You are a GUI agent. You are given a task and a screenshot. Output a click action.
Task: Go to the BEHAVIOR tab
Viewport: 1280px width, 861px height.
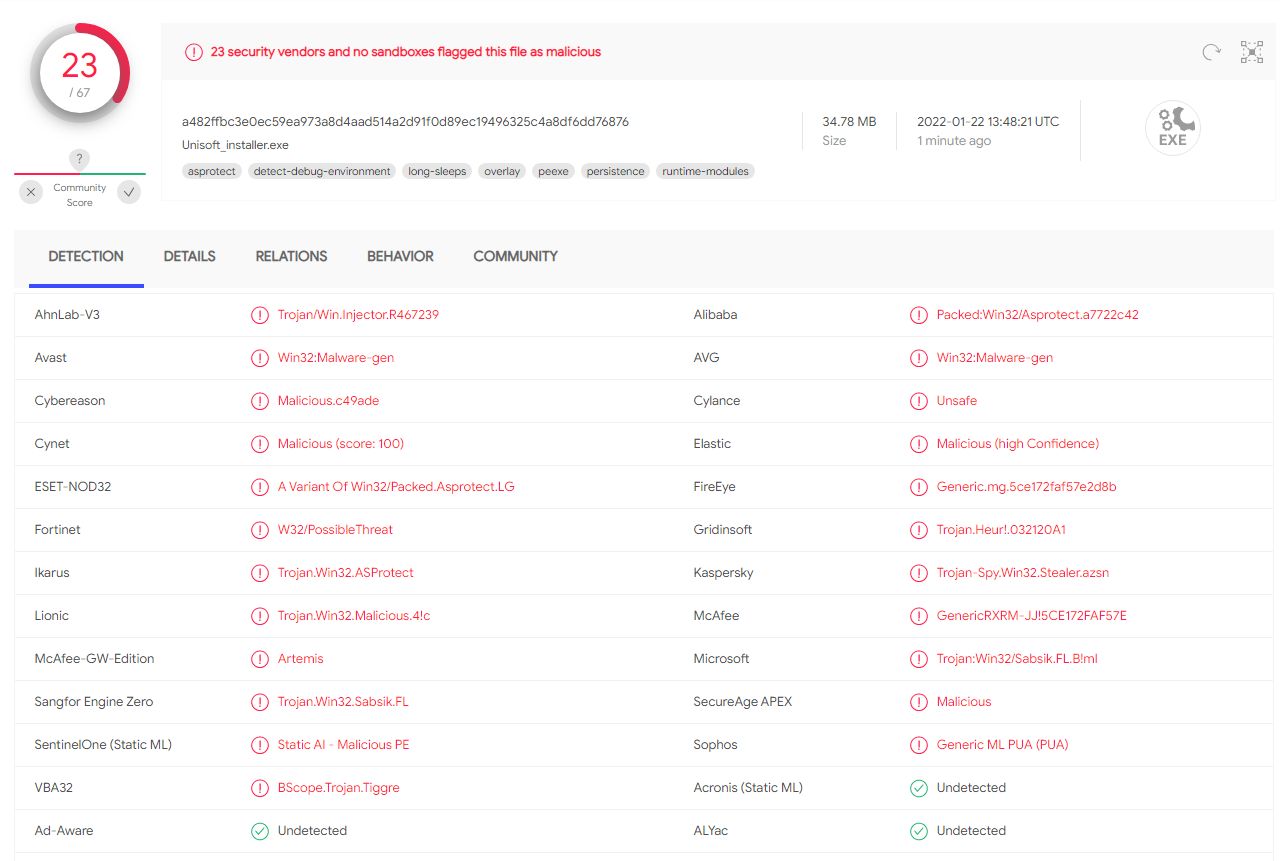[x=400, y=257]
